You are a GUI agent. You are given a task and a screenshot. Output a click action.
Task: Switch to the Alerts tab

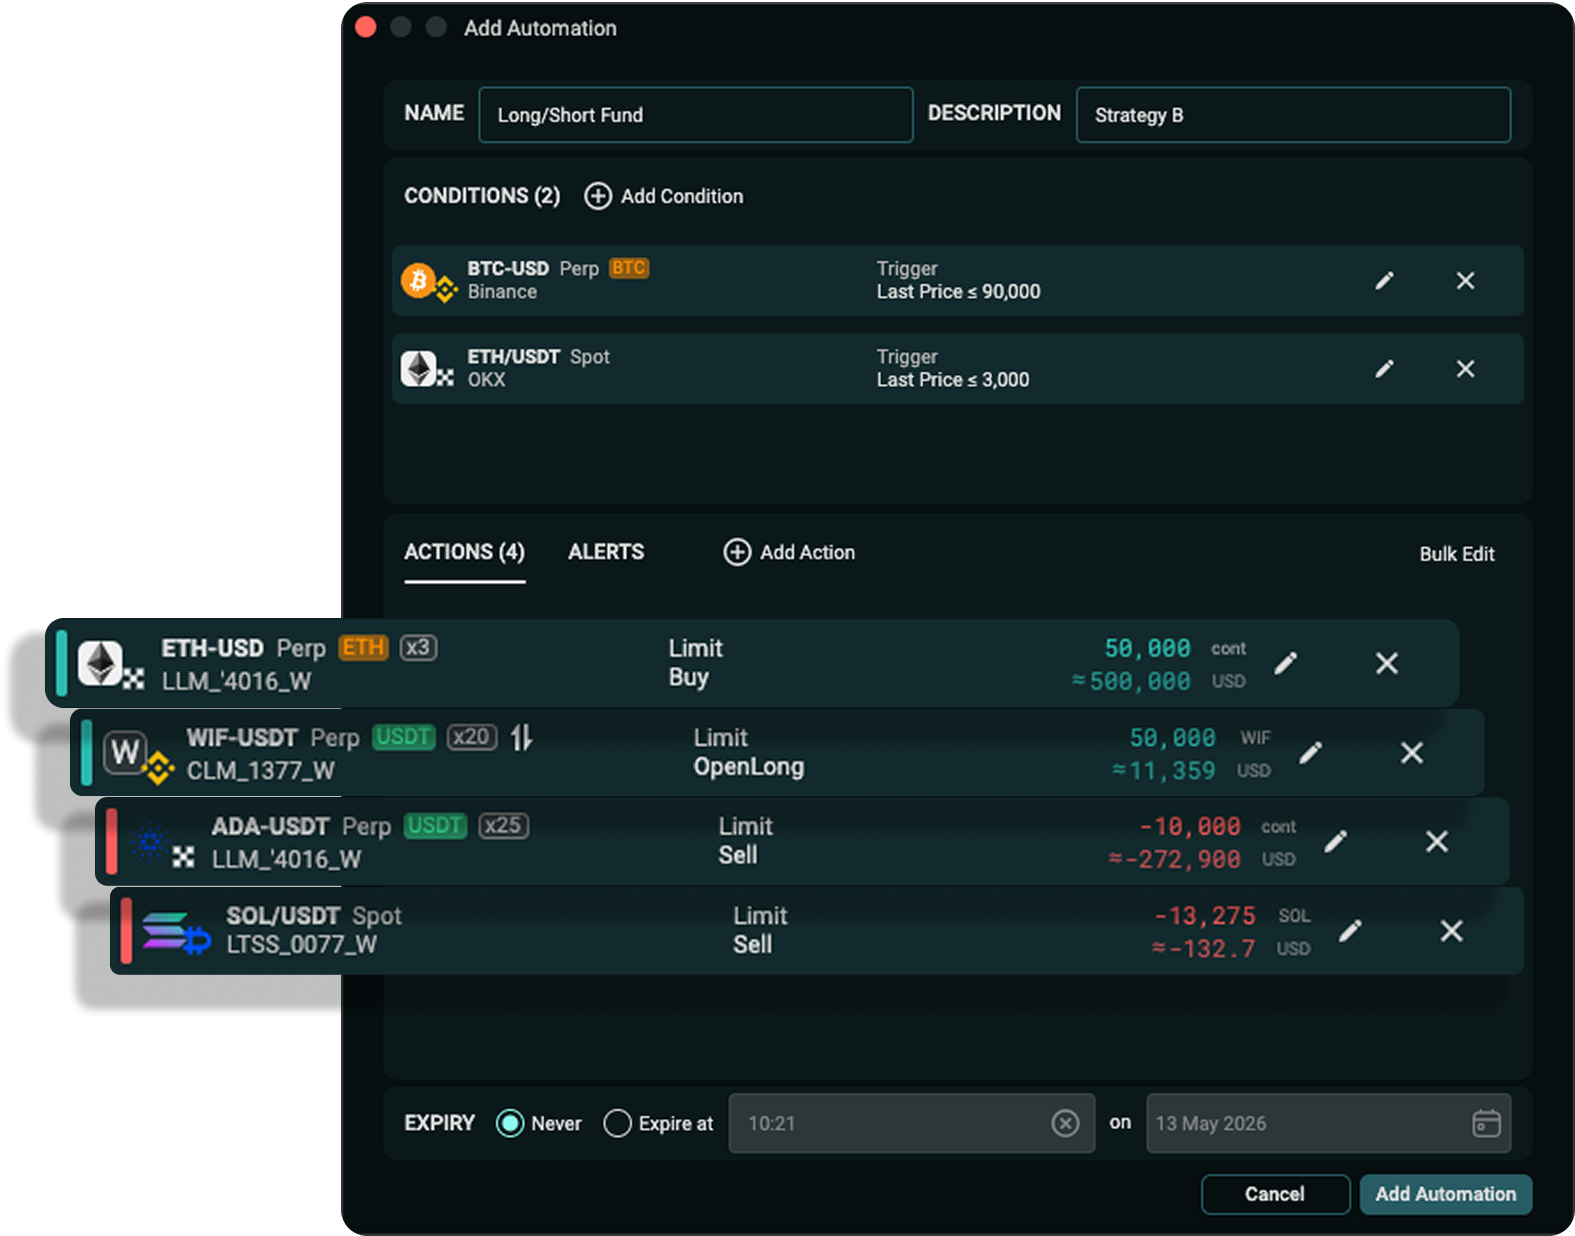click(606, 552)
